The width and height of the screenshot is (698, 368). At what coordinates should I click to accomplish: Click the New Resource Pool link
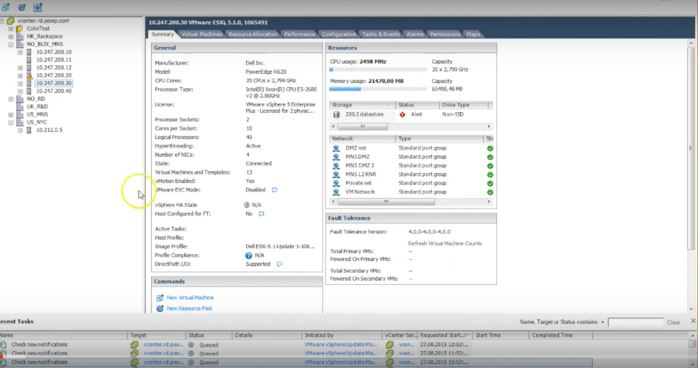189,308
